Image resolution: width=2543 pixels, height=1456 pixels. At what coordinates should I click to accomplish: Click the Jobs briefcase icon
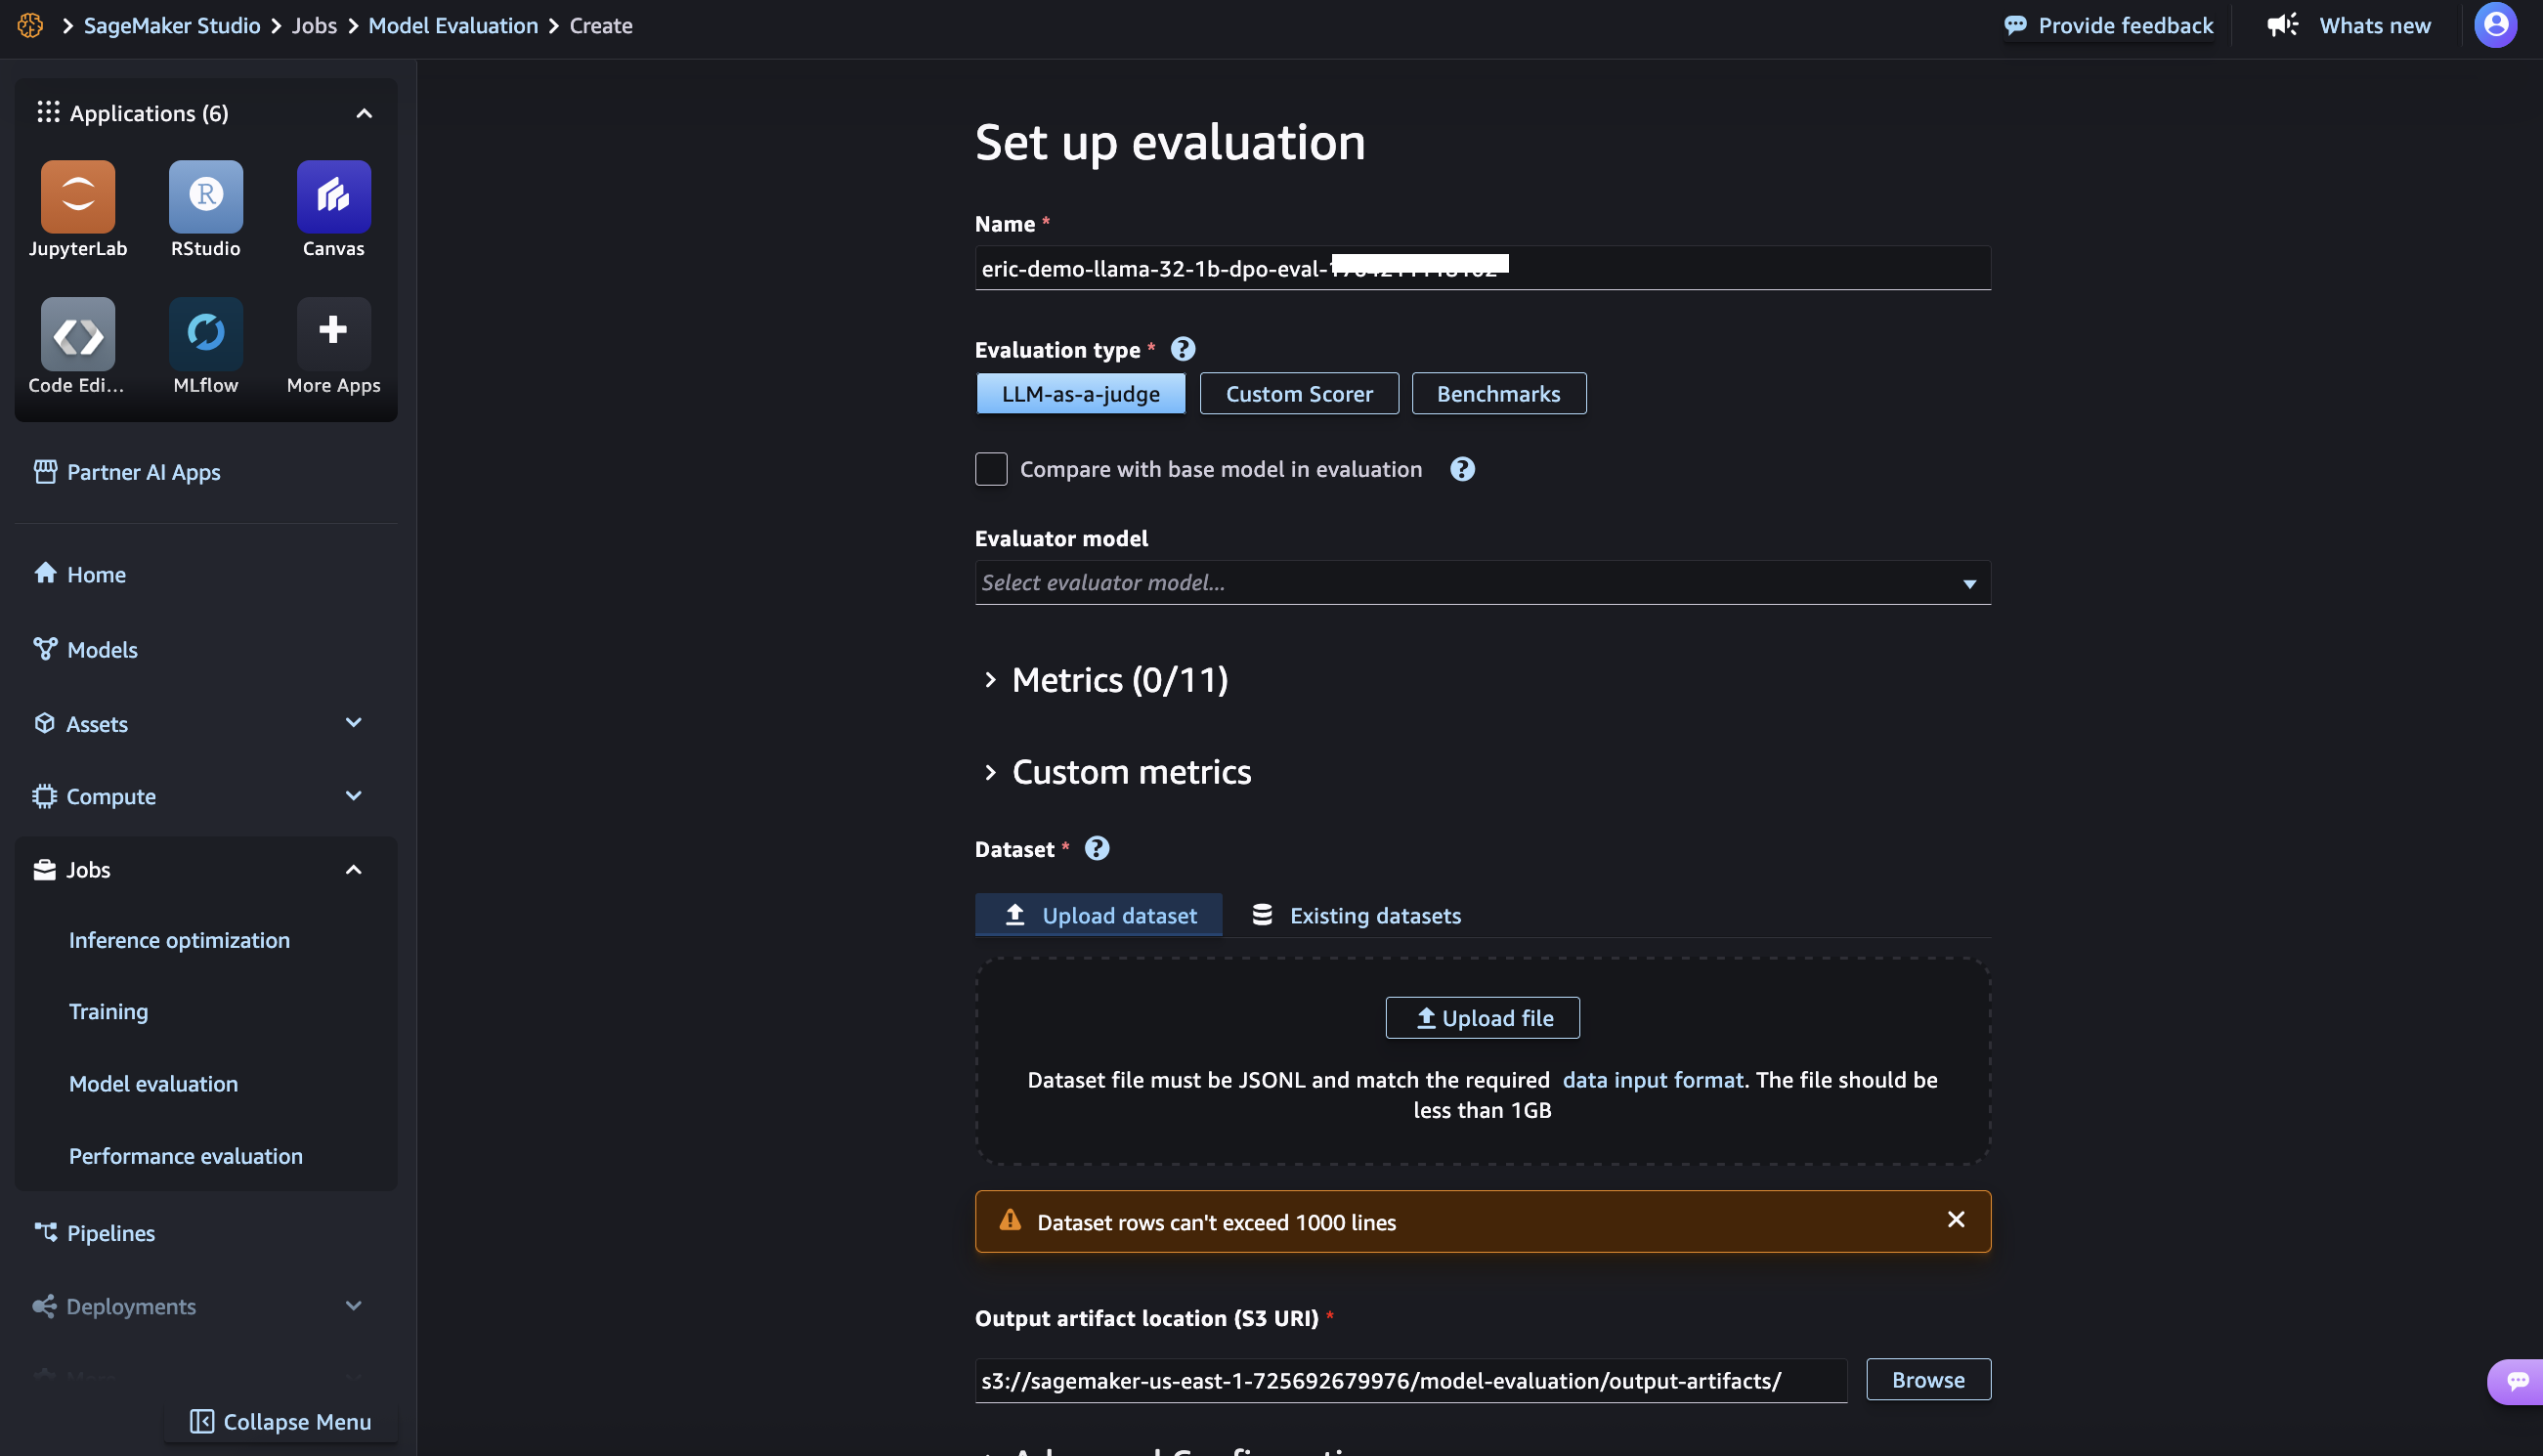(44, 870)
